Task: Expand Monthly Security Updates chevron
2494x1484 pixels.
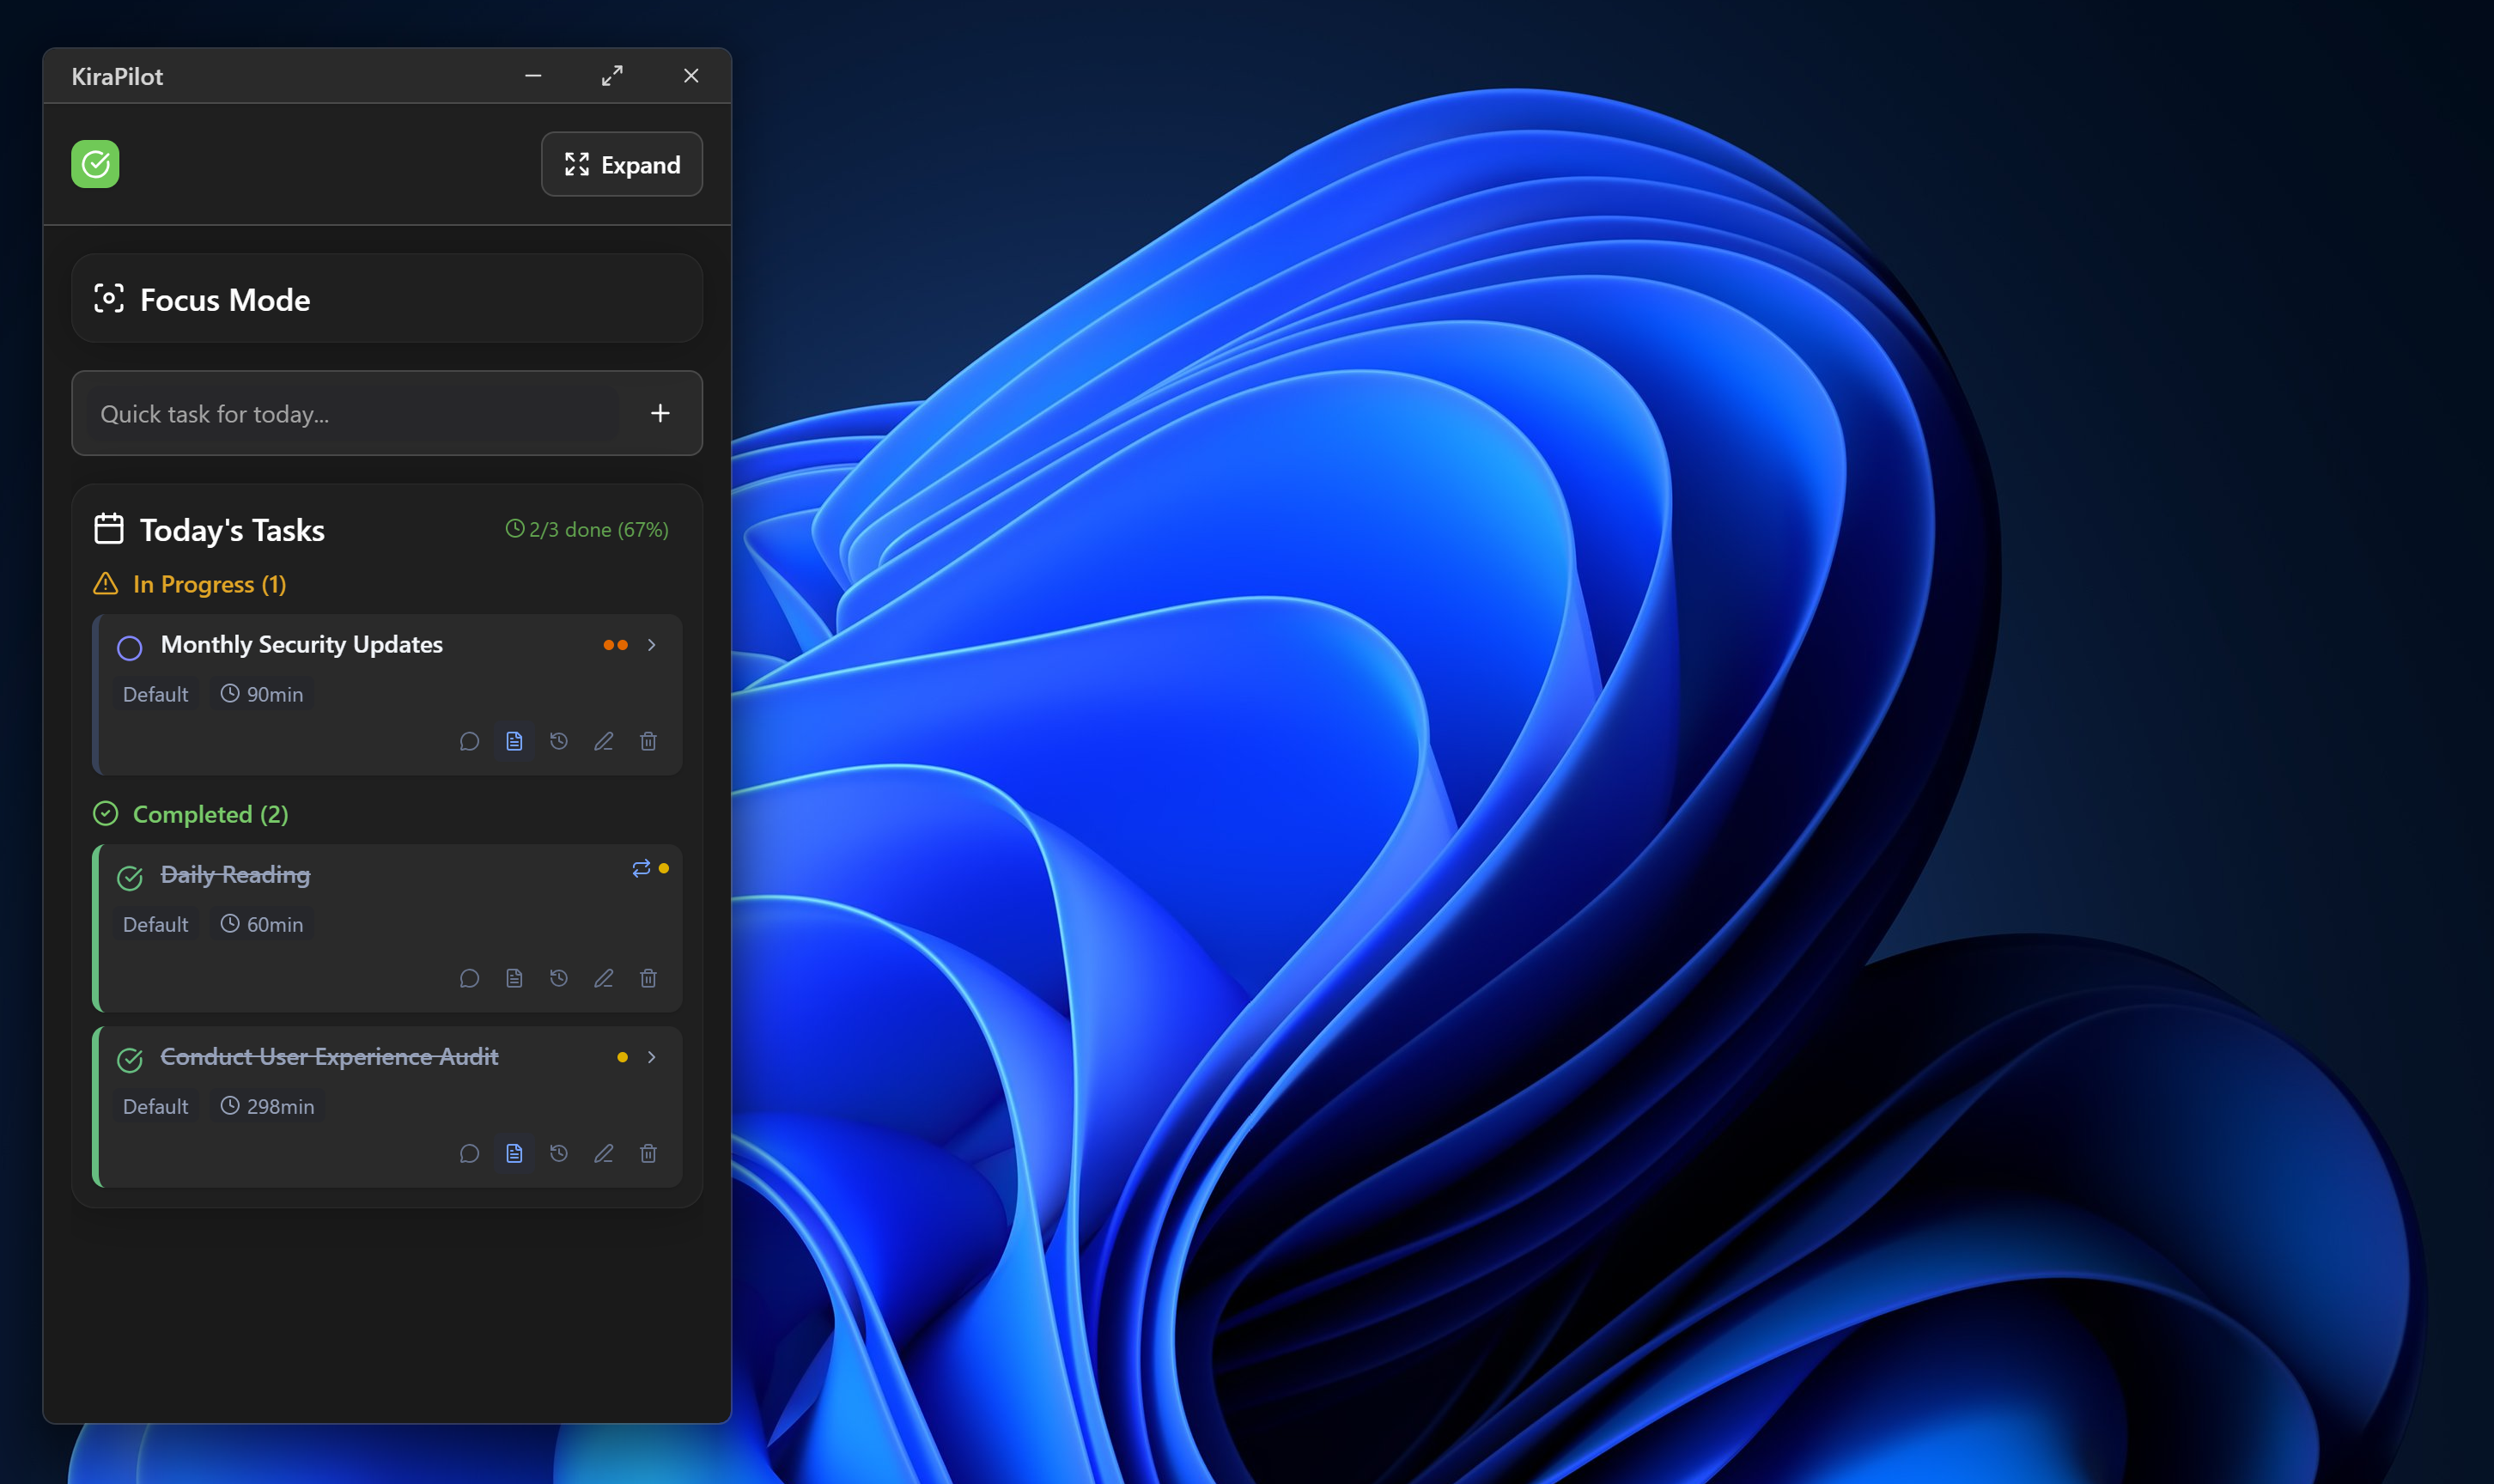Action: (652, 645)
